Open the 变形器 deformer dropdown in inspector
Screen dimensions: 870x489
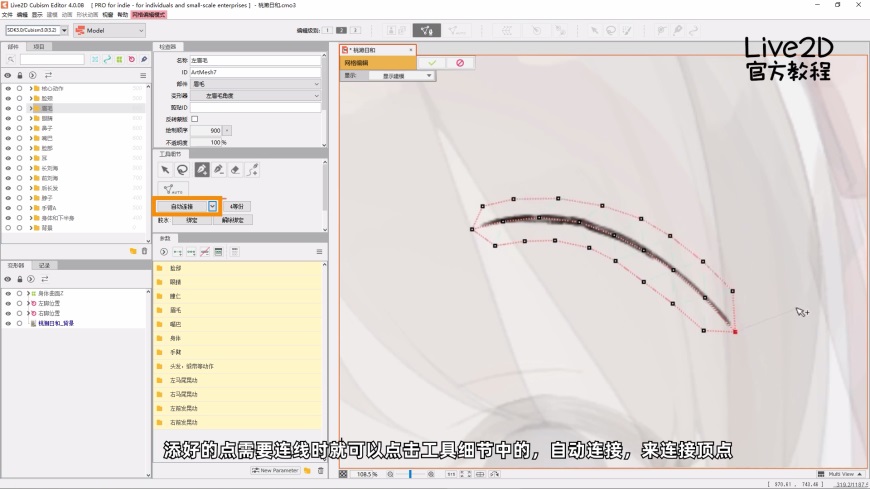(255, 95)
